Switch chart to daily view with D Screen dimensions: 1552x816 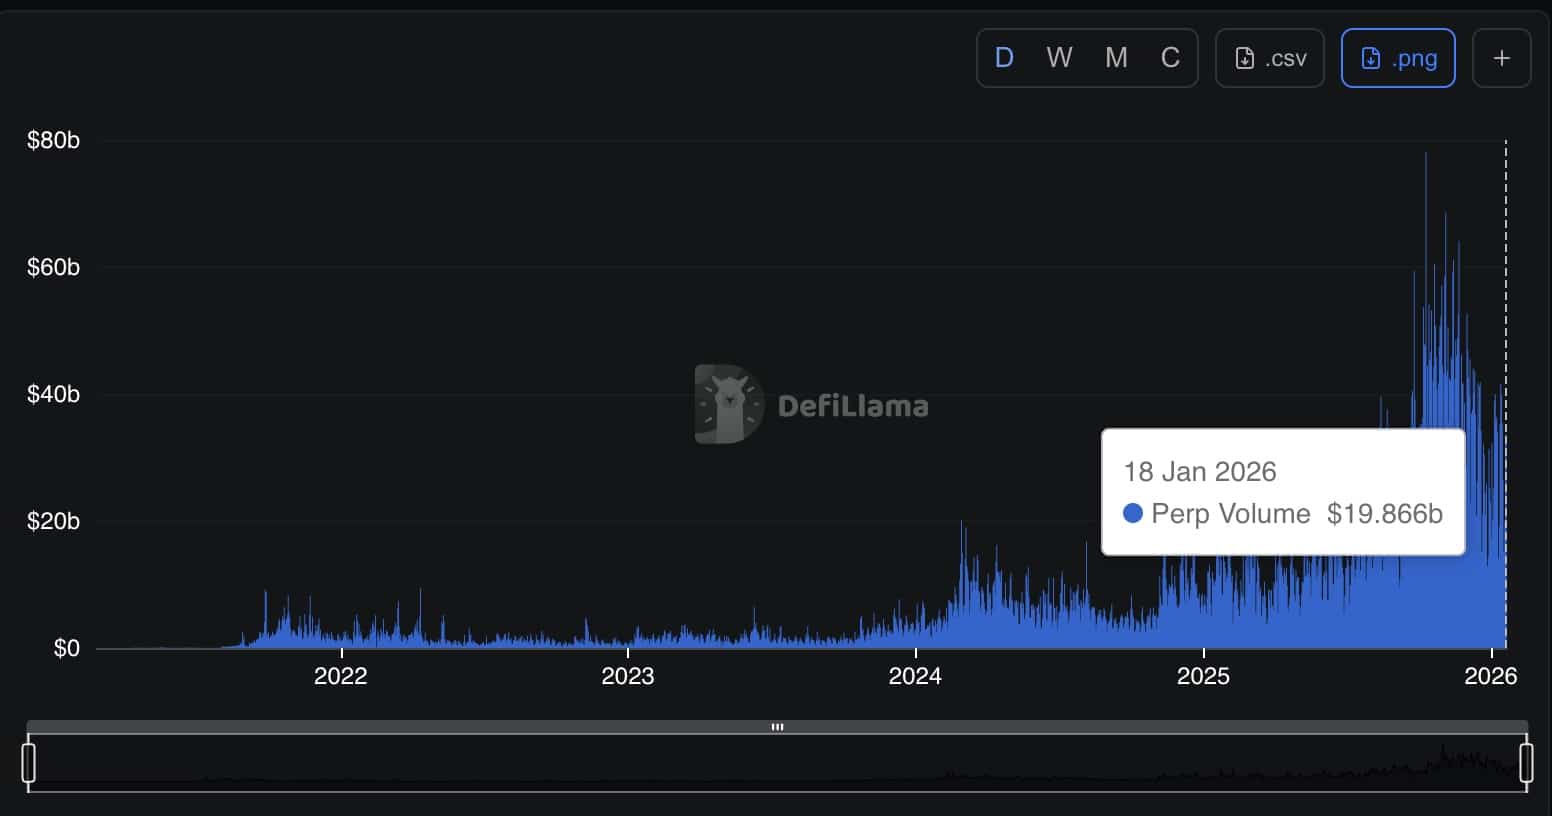tap(1004, 58)
